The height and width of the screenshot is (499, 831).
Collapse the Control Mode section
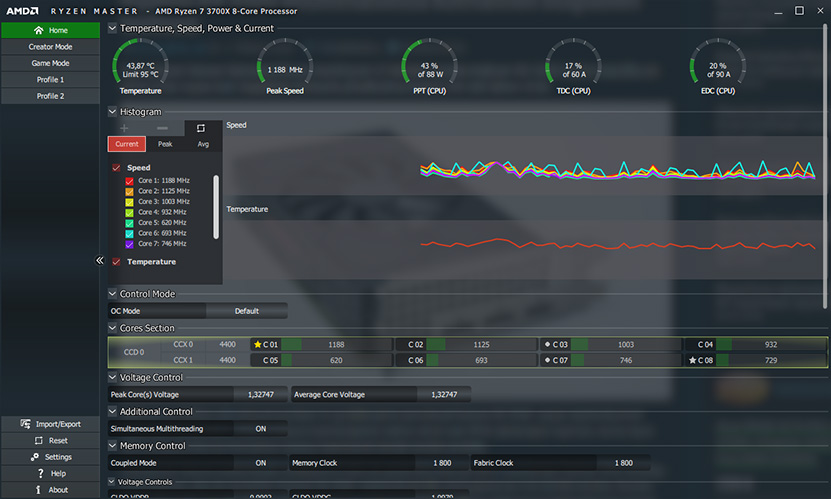(112, 293)
